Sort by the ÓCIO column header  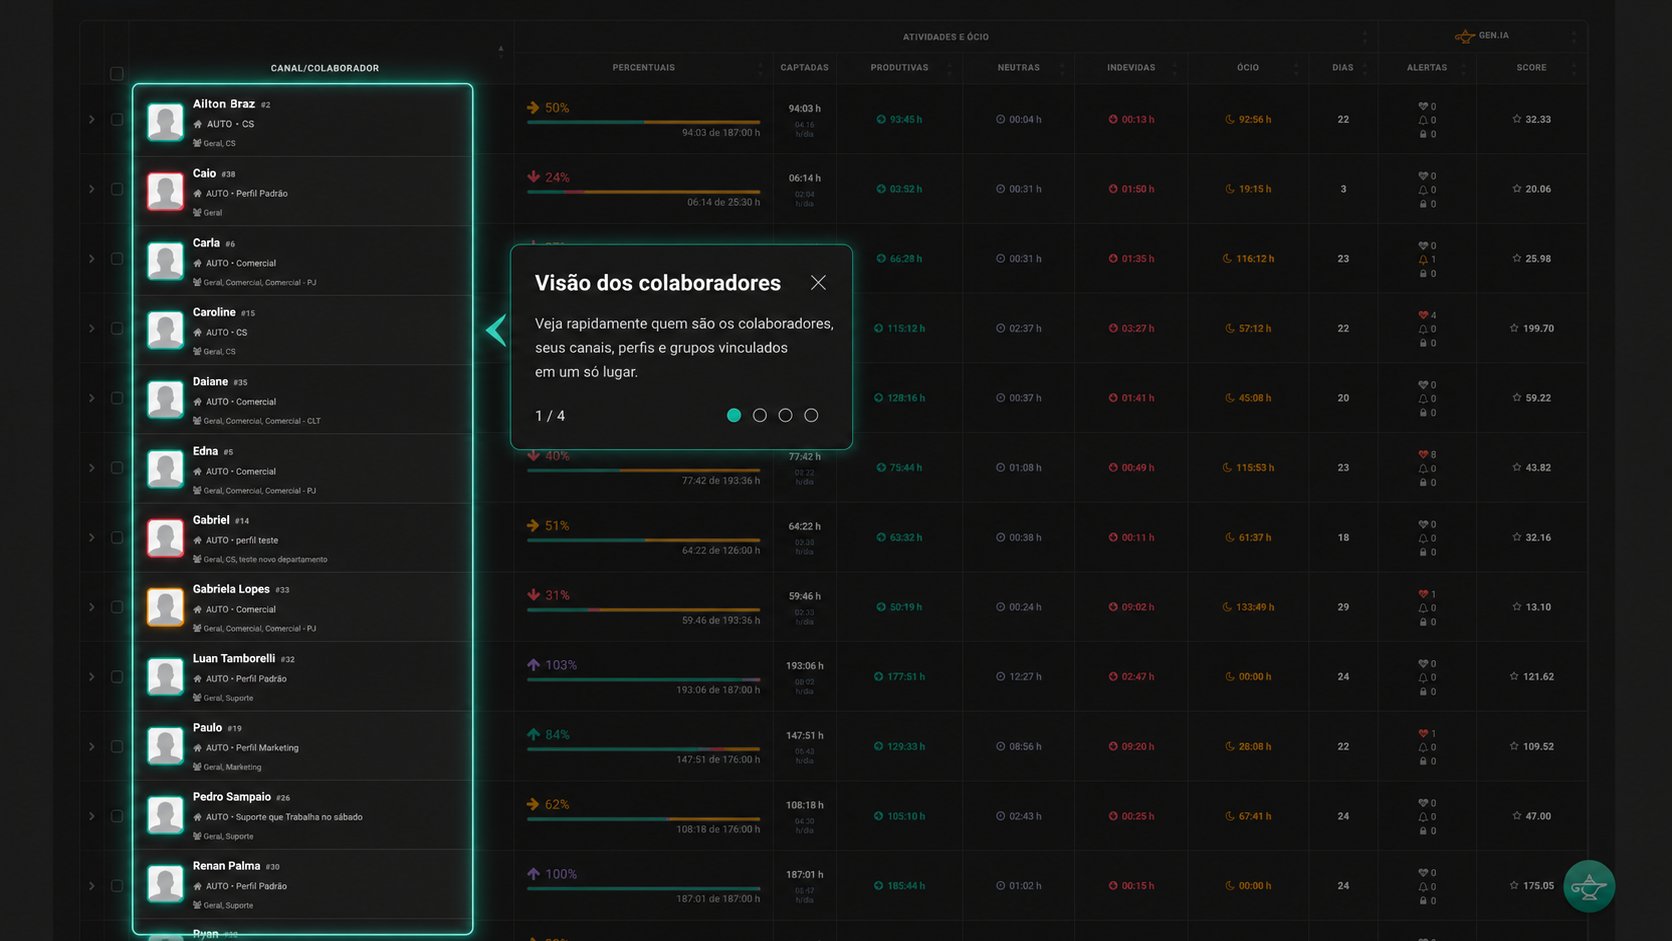pos(1248,68)
